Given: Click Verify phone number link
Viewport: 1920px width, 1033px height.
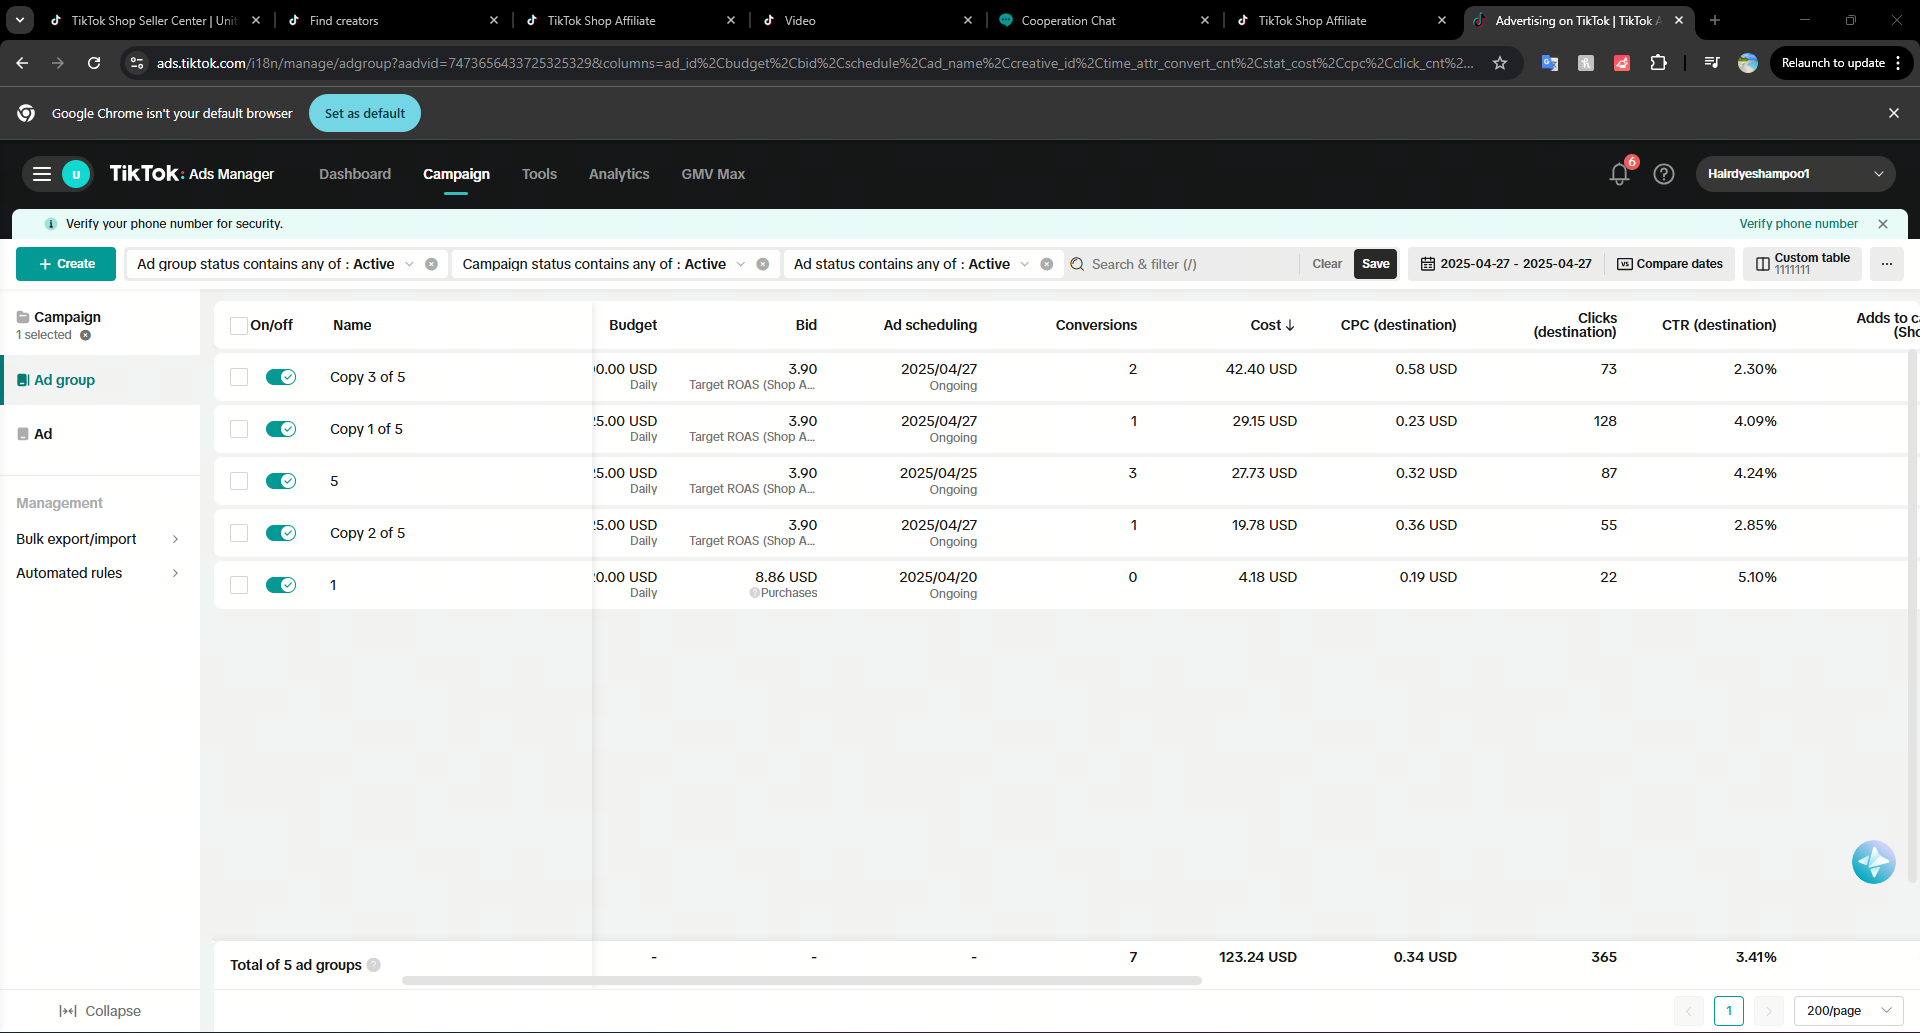Looking at the screenshot, I should click(x=1798, y=224).
